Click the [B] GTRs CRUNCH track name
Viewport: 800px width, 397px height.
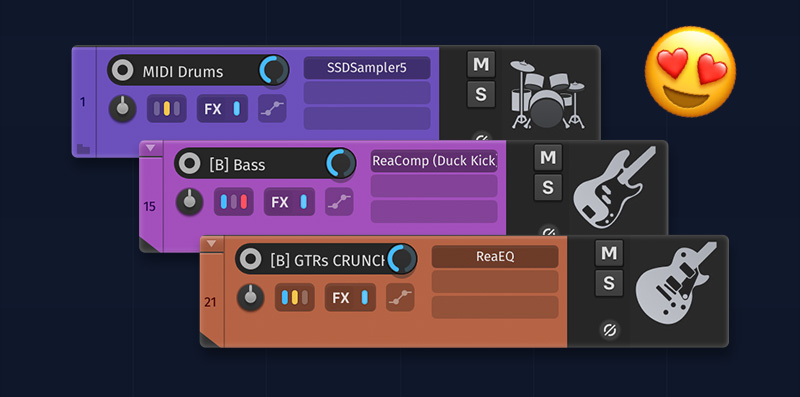328,260
